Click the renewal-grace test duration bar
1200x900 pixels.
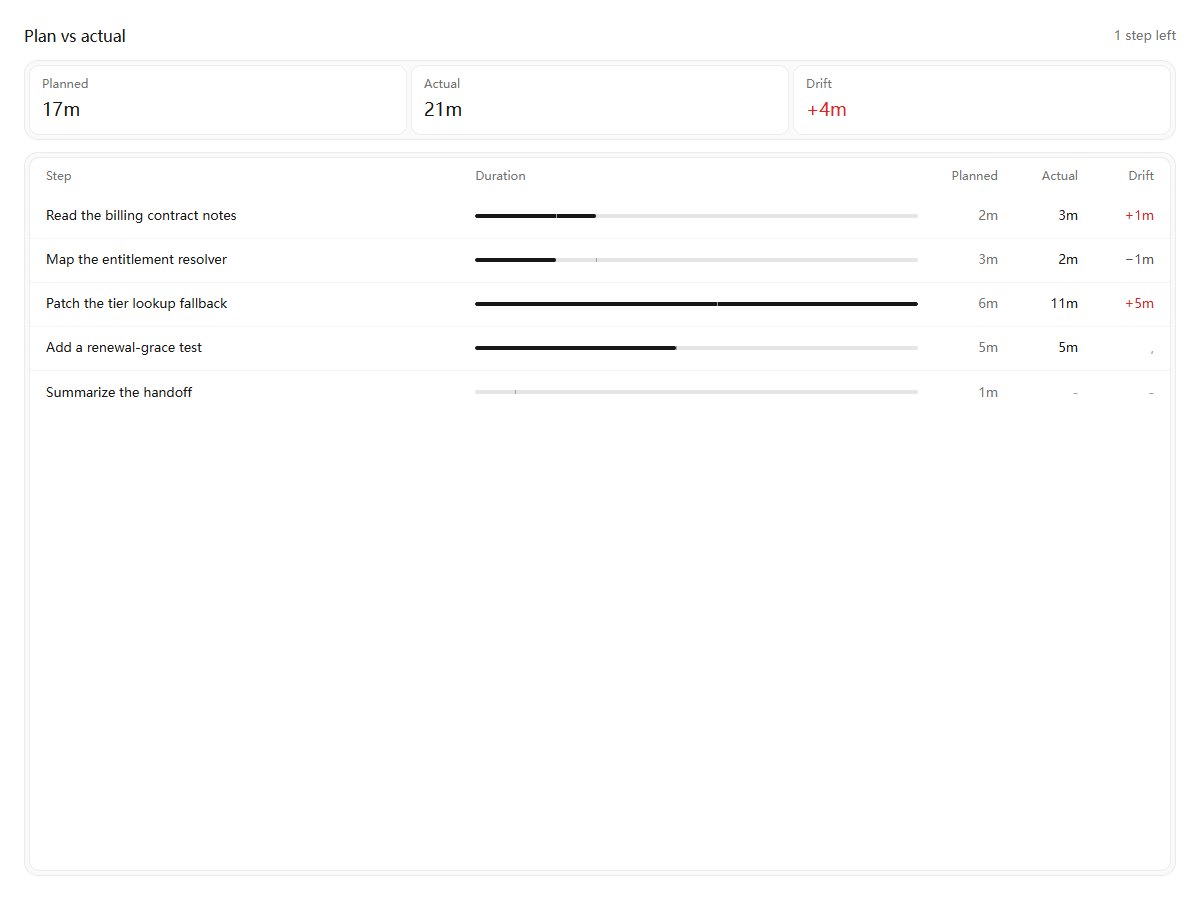(x=696, y=348)
